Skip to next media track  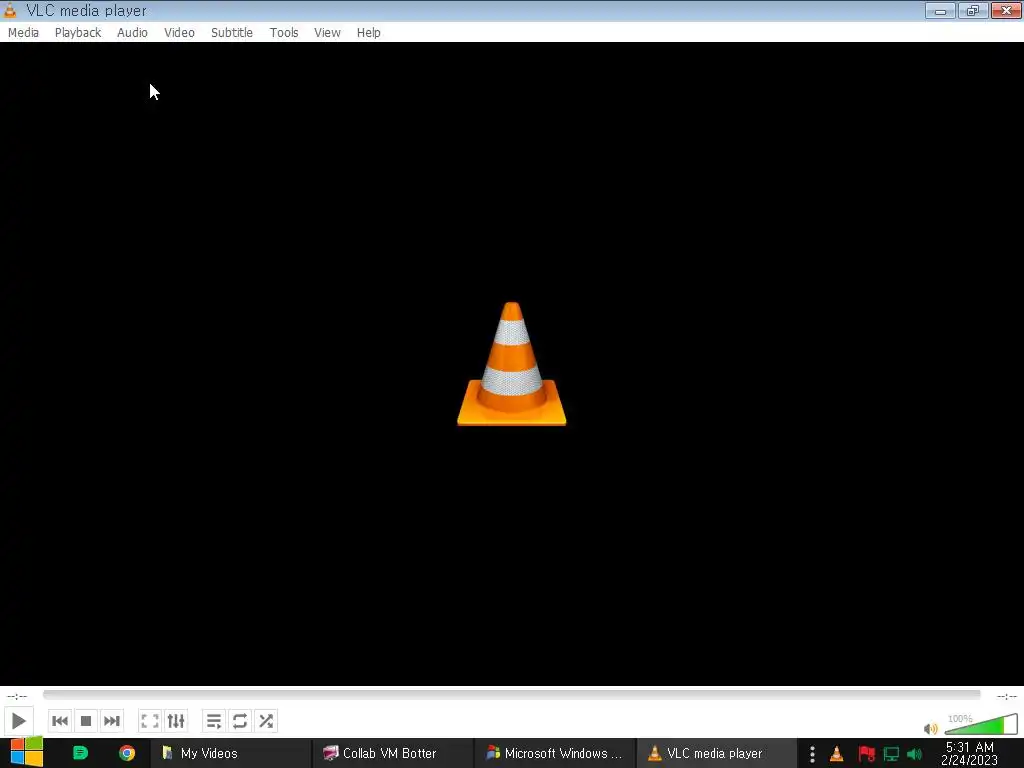[112, 721]
